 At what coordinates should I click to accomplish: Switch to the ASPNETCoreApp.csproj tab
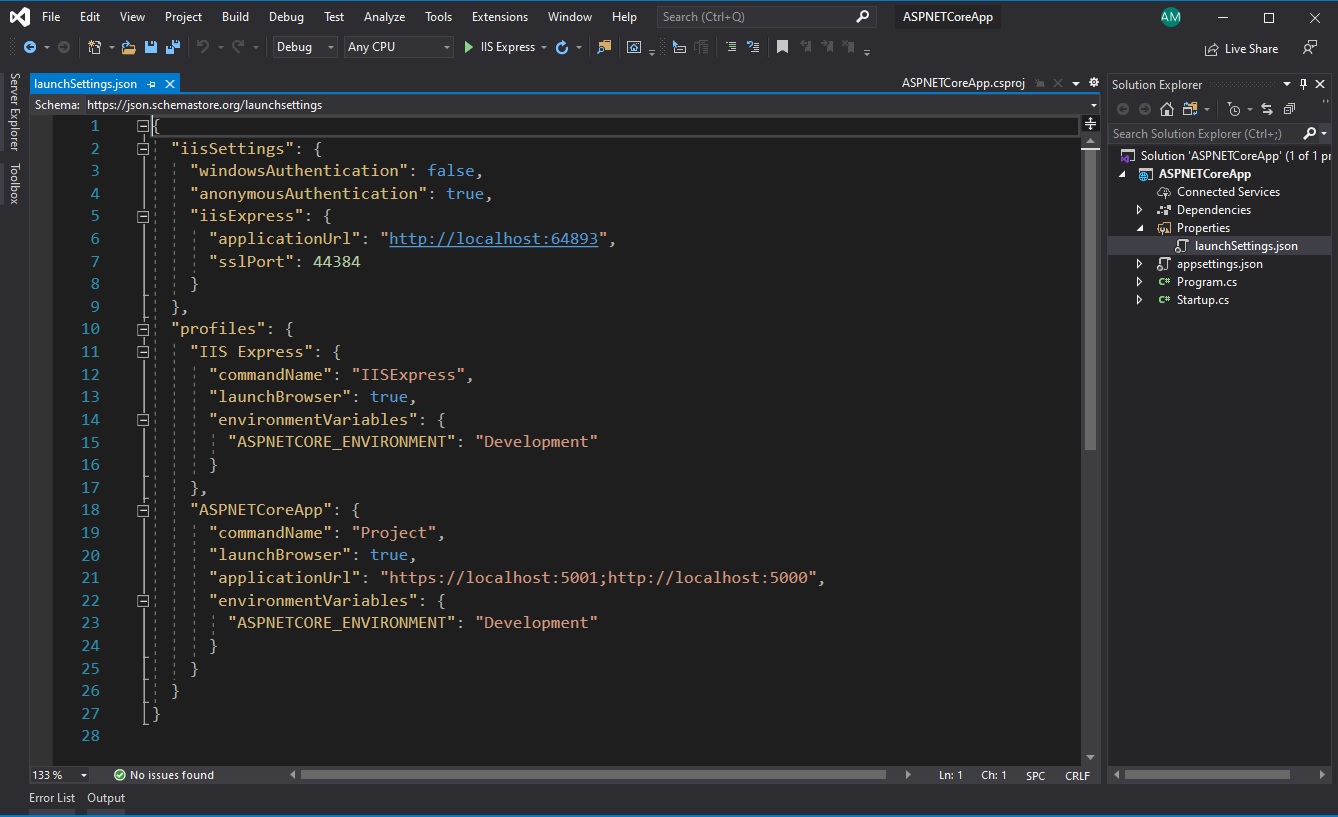(963, 84)
